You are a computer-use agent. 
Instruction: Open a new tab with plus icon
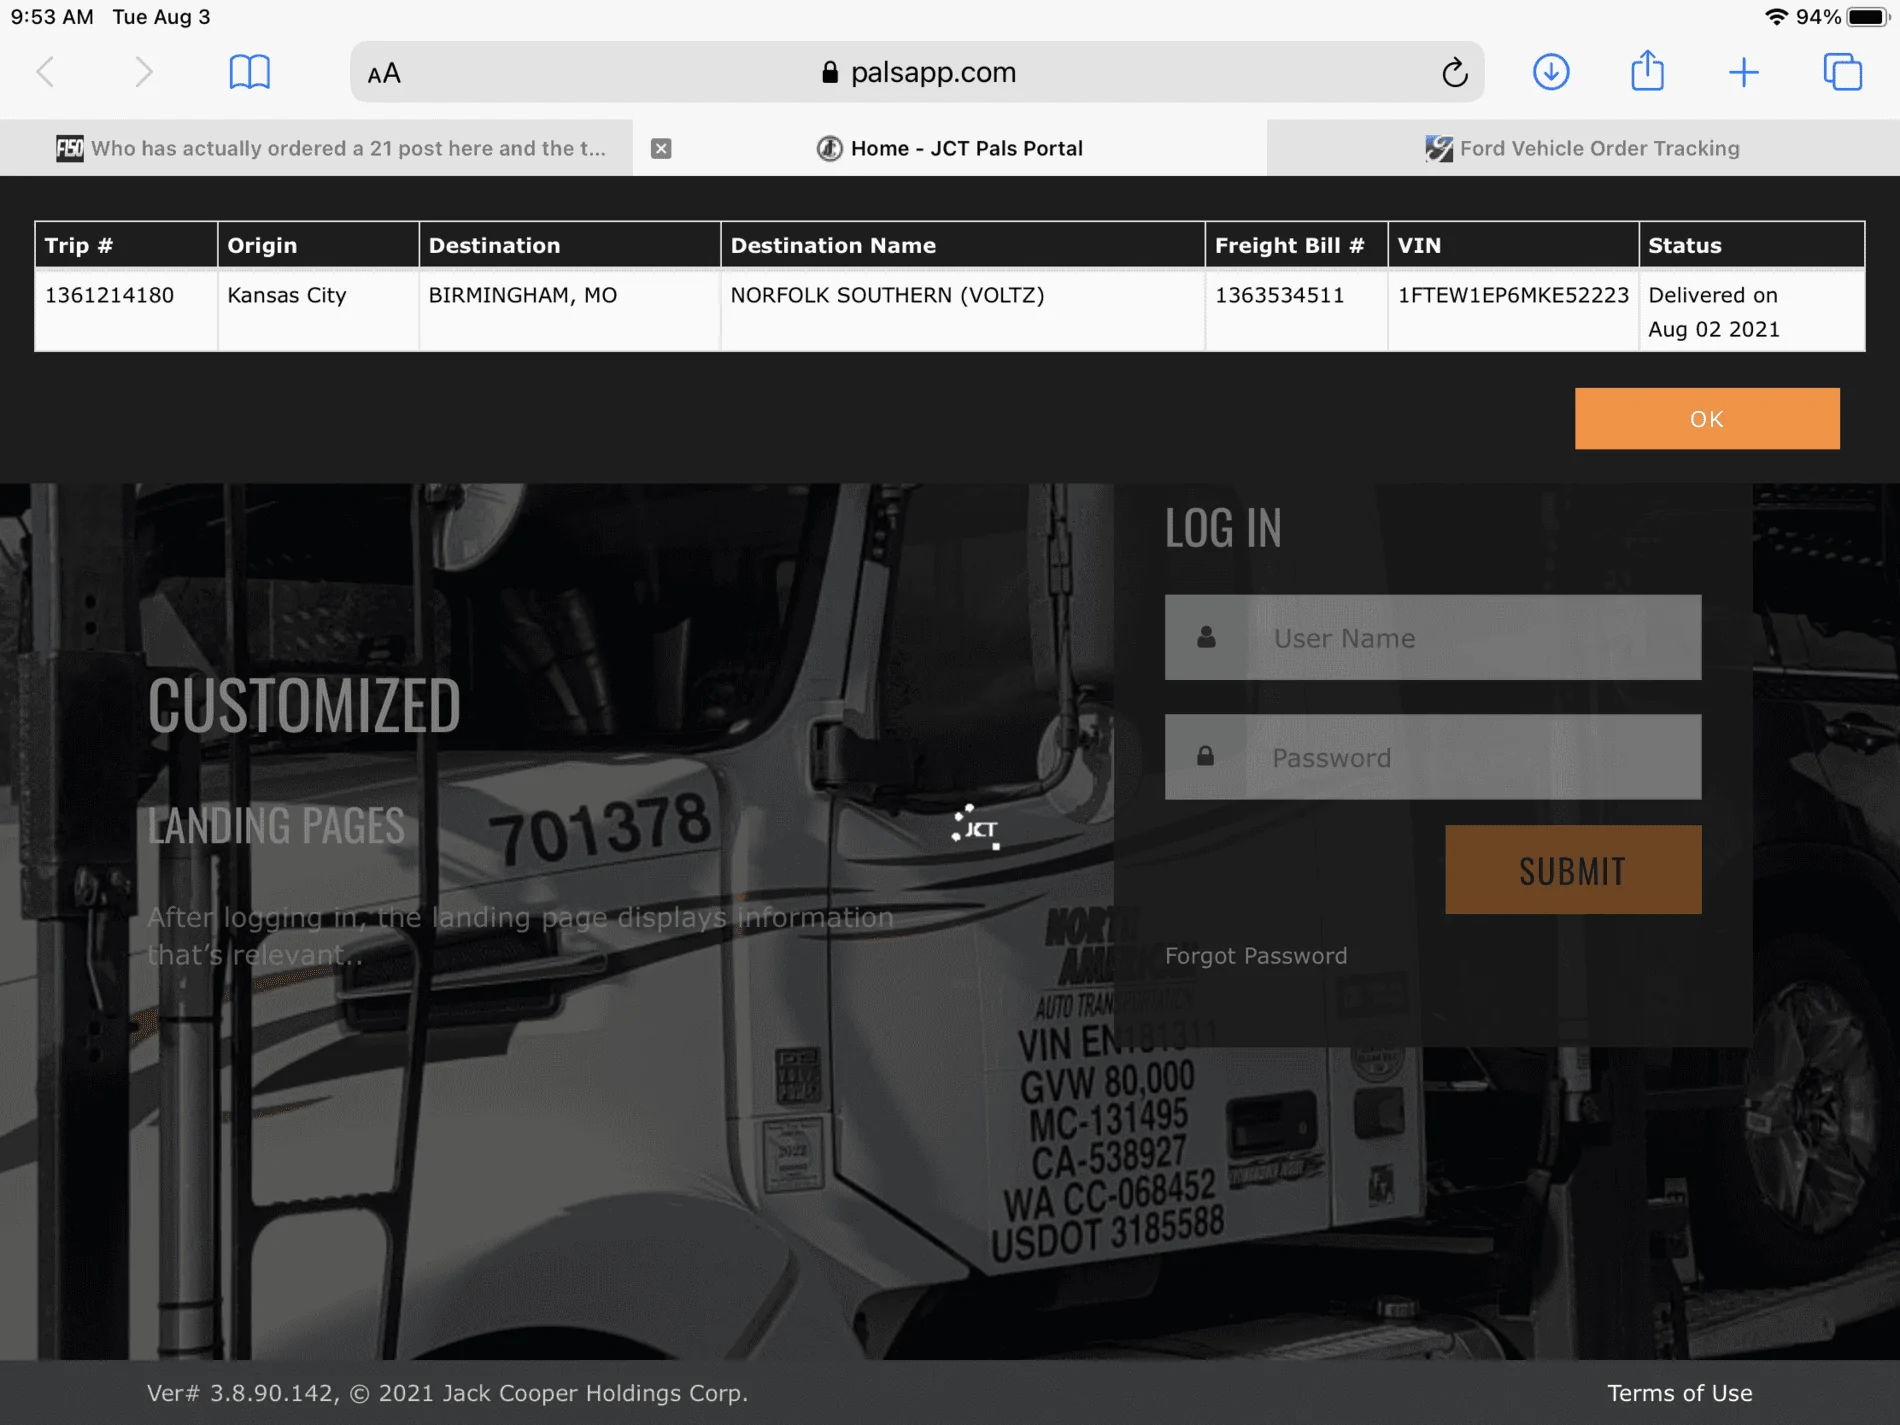point(1743,72)
